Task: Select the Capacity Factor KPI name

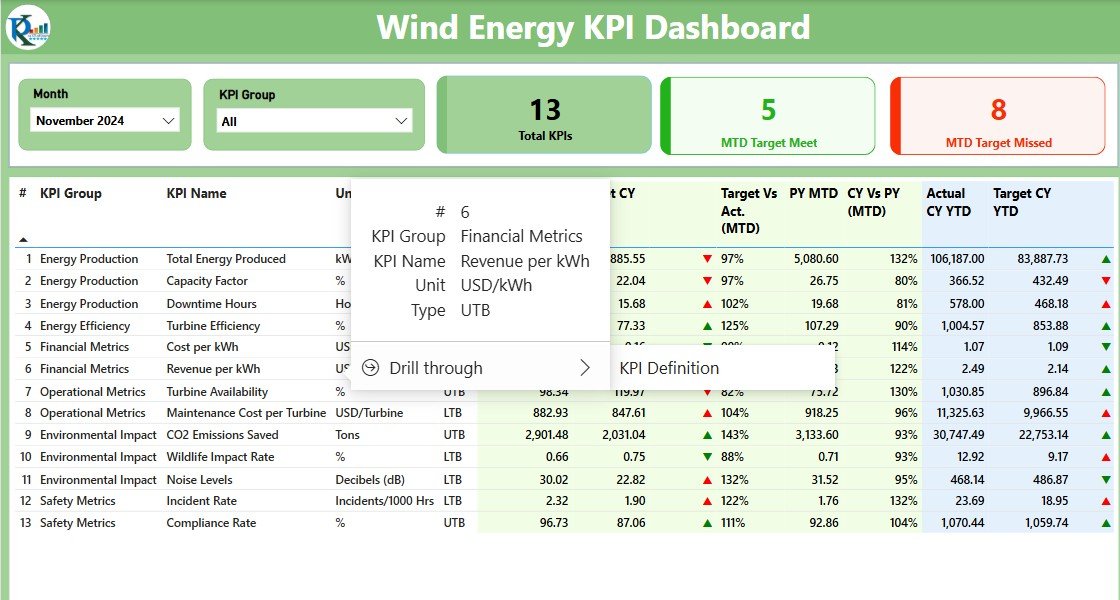Action: click(207, 281)
